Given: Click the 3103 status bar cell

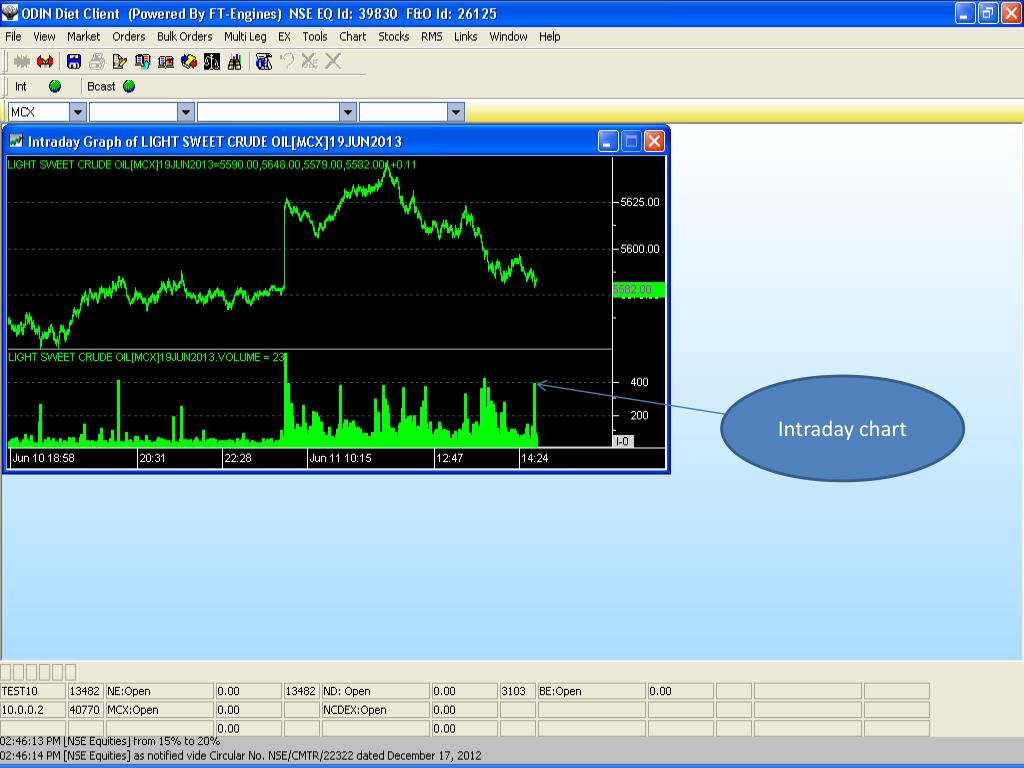Looking at the screenshot, I should (517, 691).
